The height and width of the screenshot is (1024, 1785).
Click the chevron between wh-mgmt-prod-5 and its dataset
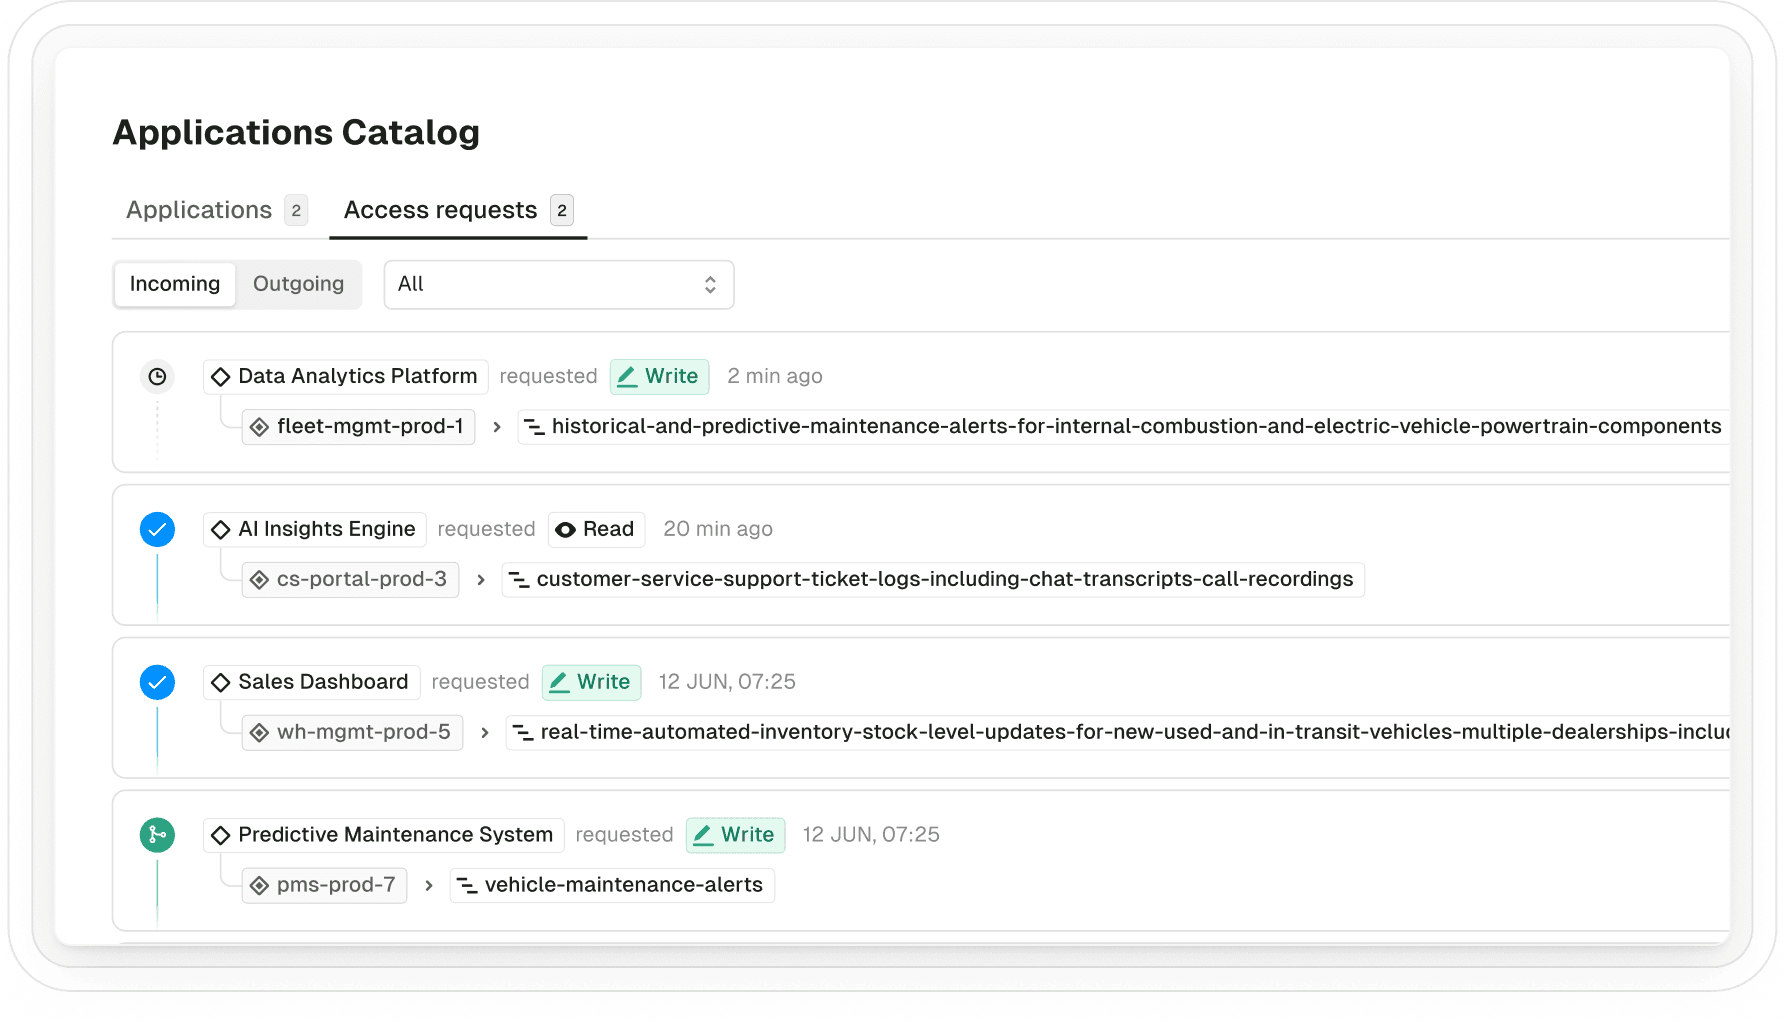484,732
